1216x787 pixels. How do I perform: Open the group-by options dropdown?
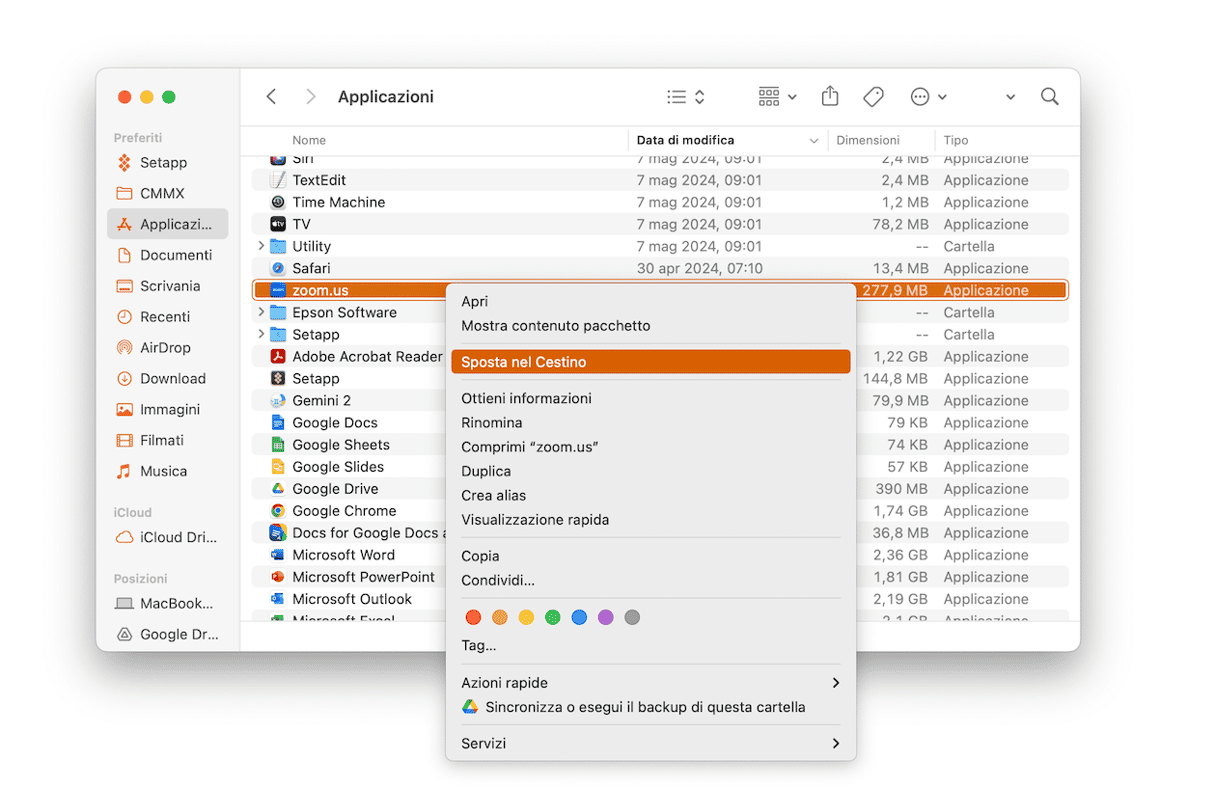[x=777, y=97]
